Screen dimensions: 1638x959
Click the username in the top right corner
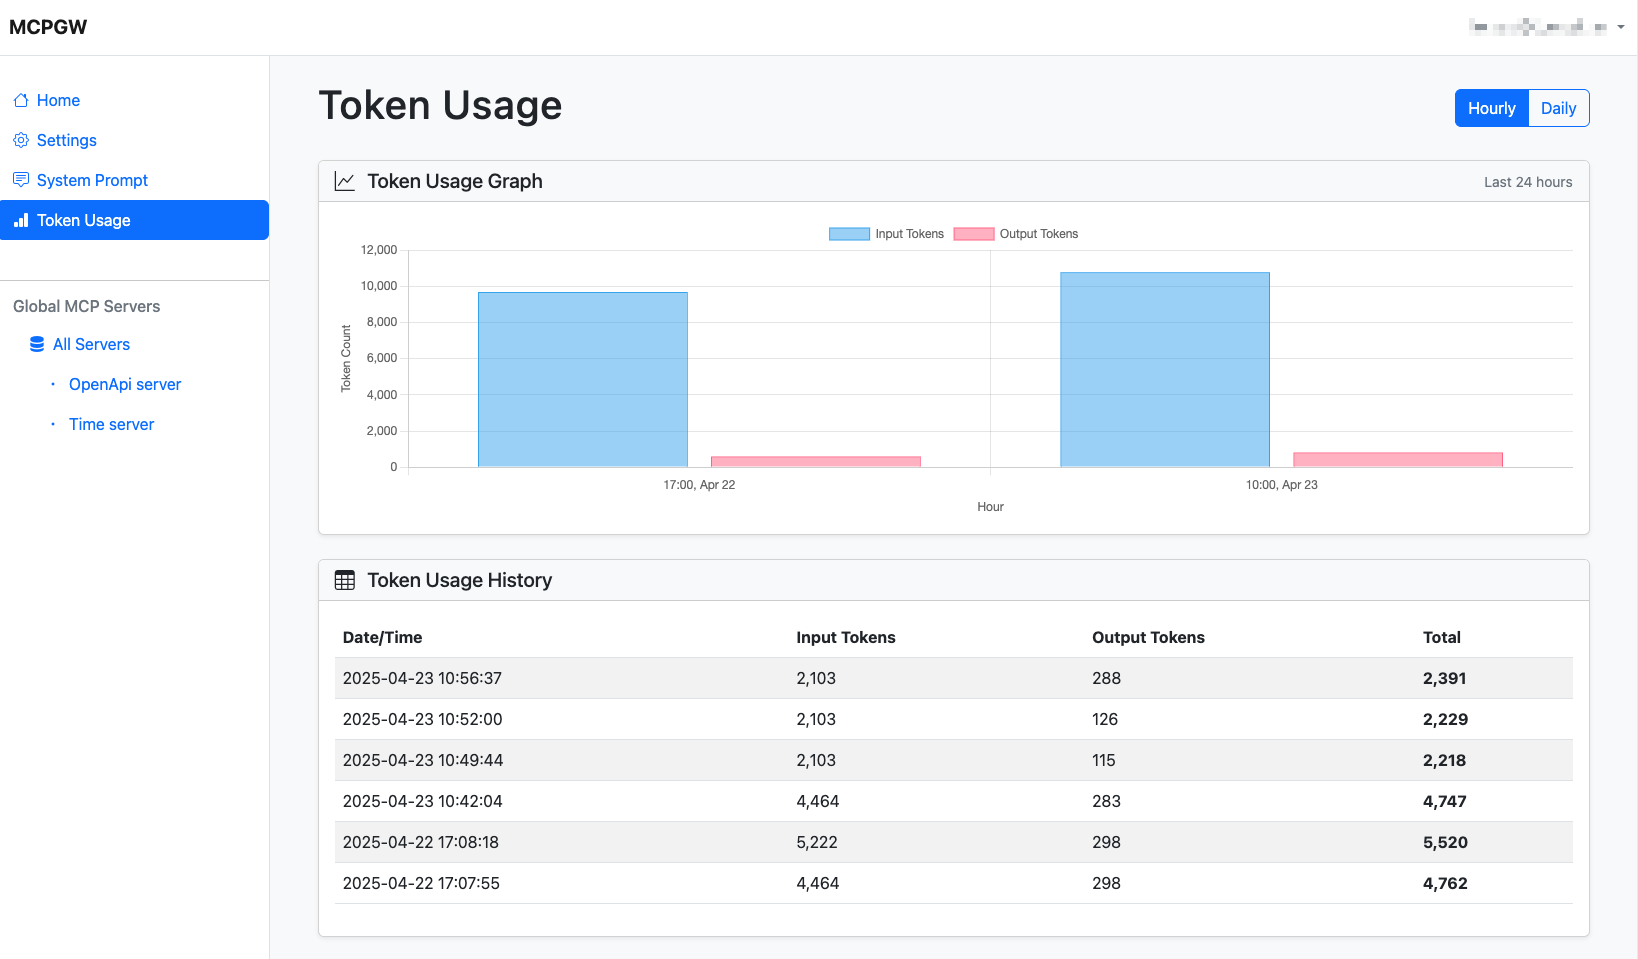pos(1540,27)
